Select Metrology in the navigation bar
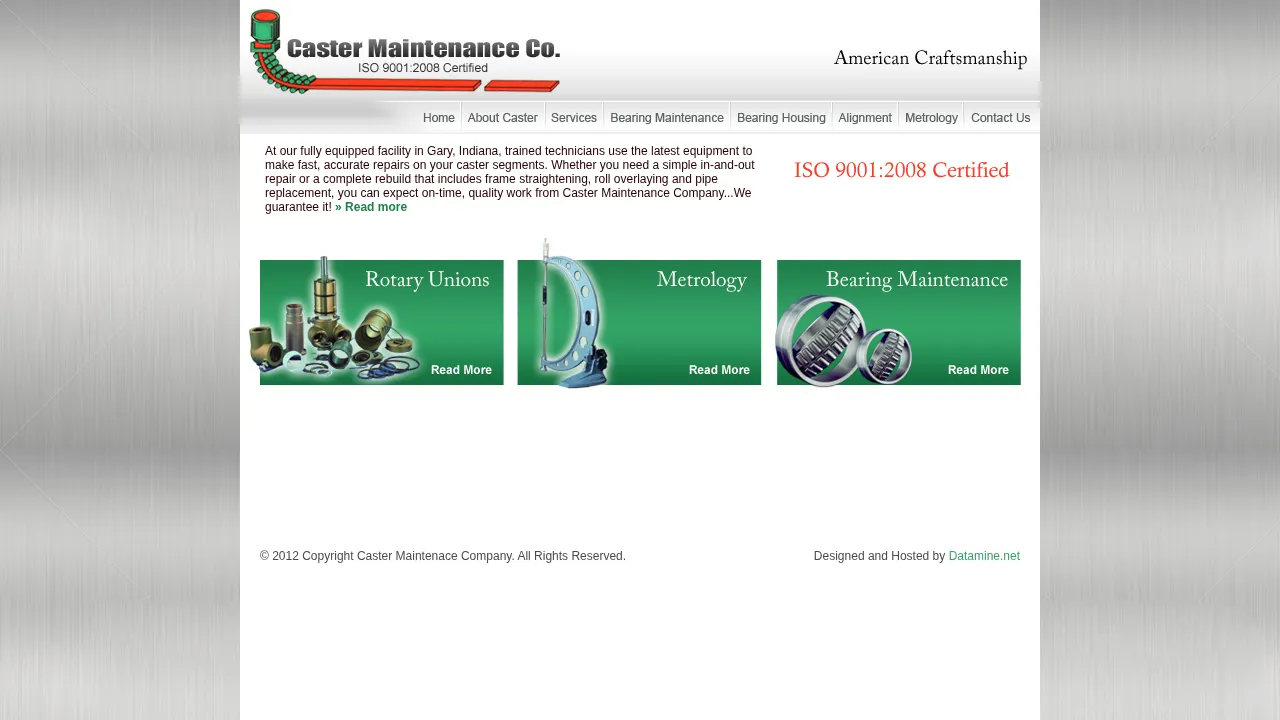Screen dimensions: 1280x720 pos(931,118)
